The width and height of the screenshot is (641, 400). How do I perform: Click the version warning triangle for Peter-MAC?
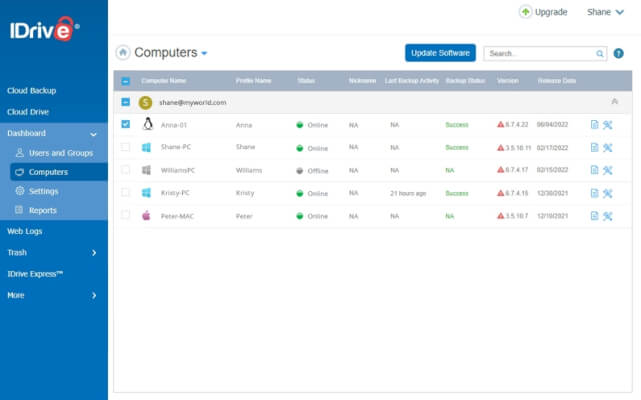click(x=500, y=216)
